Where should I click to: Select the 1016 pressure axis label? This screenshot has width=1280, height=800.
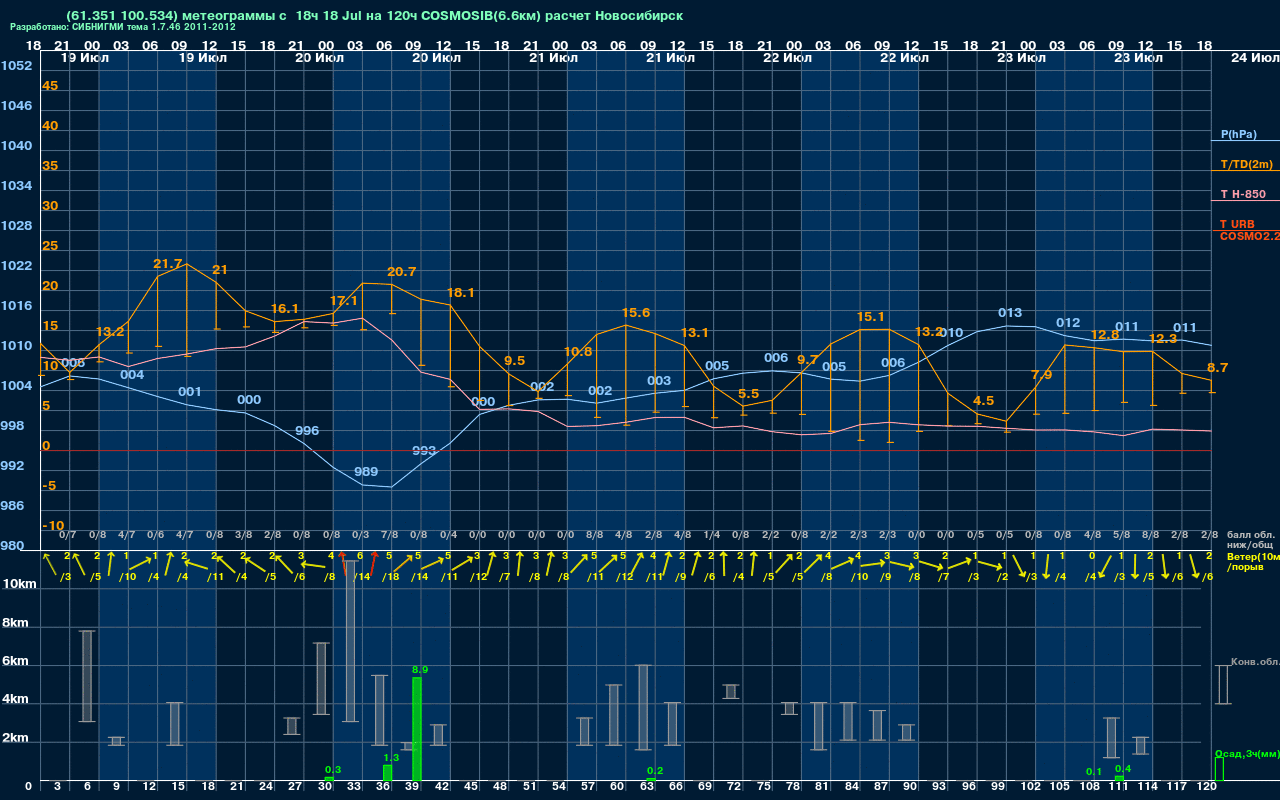coord(16,306)
